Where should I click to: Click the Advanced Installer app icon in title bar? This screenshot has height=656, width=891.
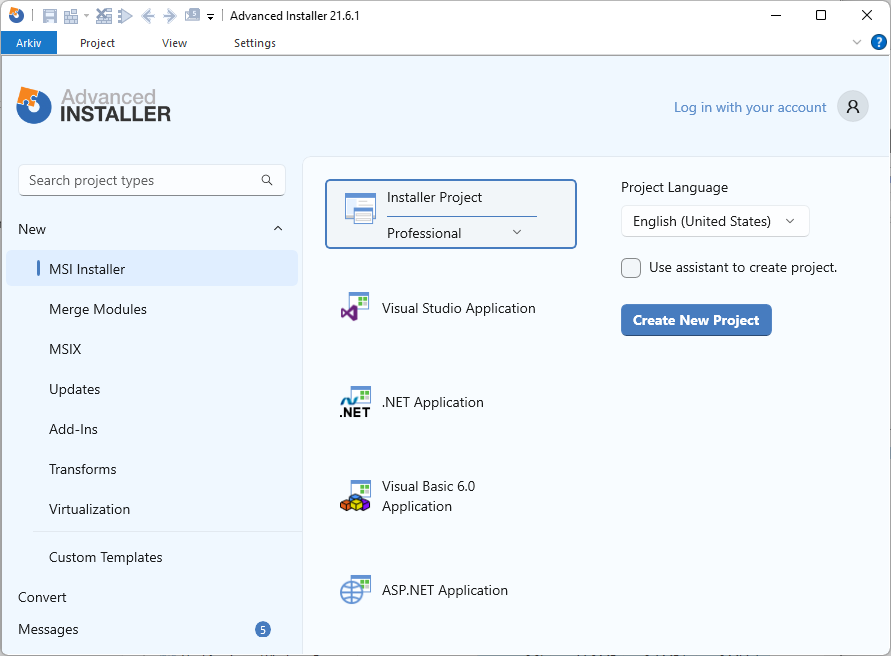click(x=16, y=15)
